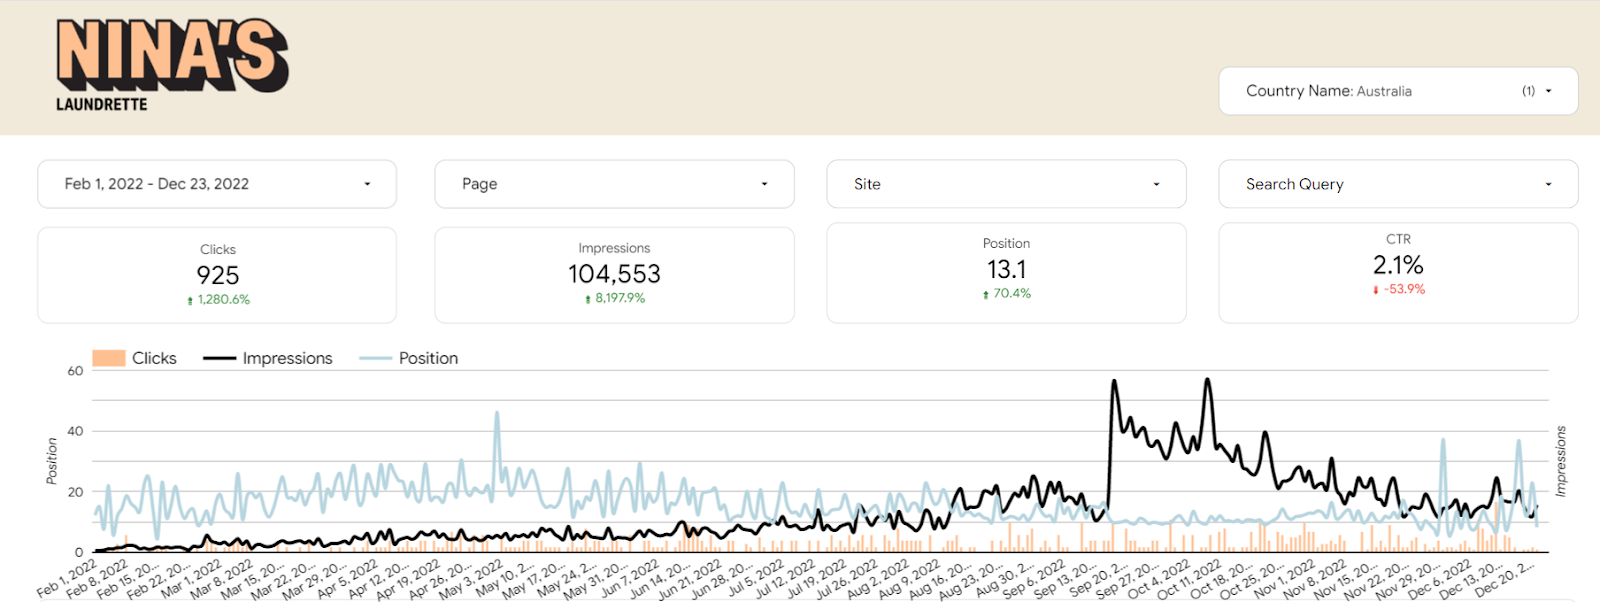
Task: Click the red down arrow beside -53.9%
Action: tap(1376, 290)
